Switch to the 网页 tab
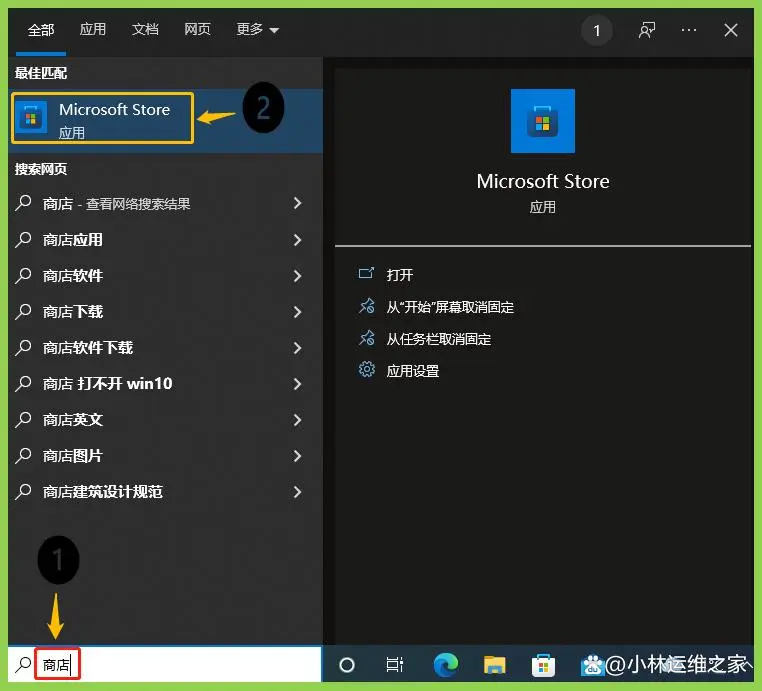 197,29
